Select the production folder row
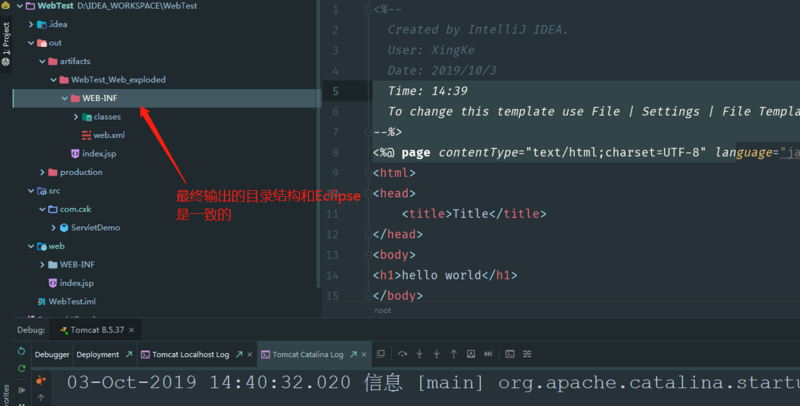The width and height of the screenshot is (800, 406). pos(166,172)
